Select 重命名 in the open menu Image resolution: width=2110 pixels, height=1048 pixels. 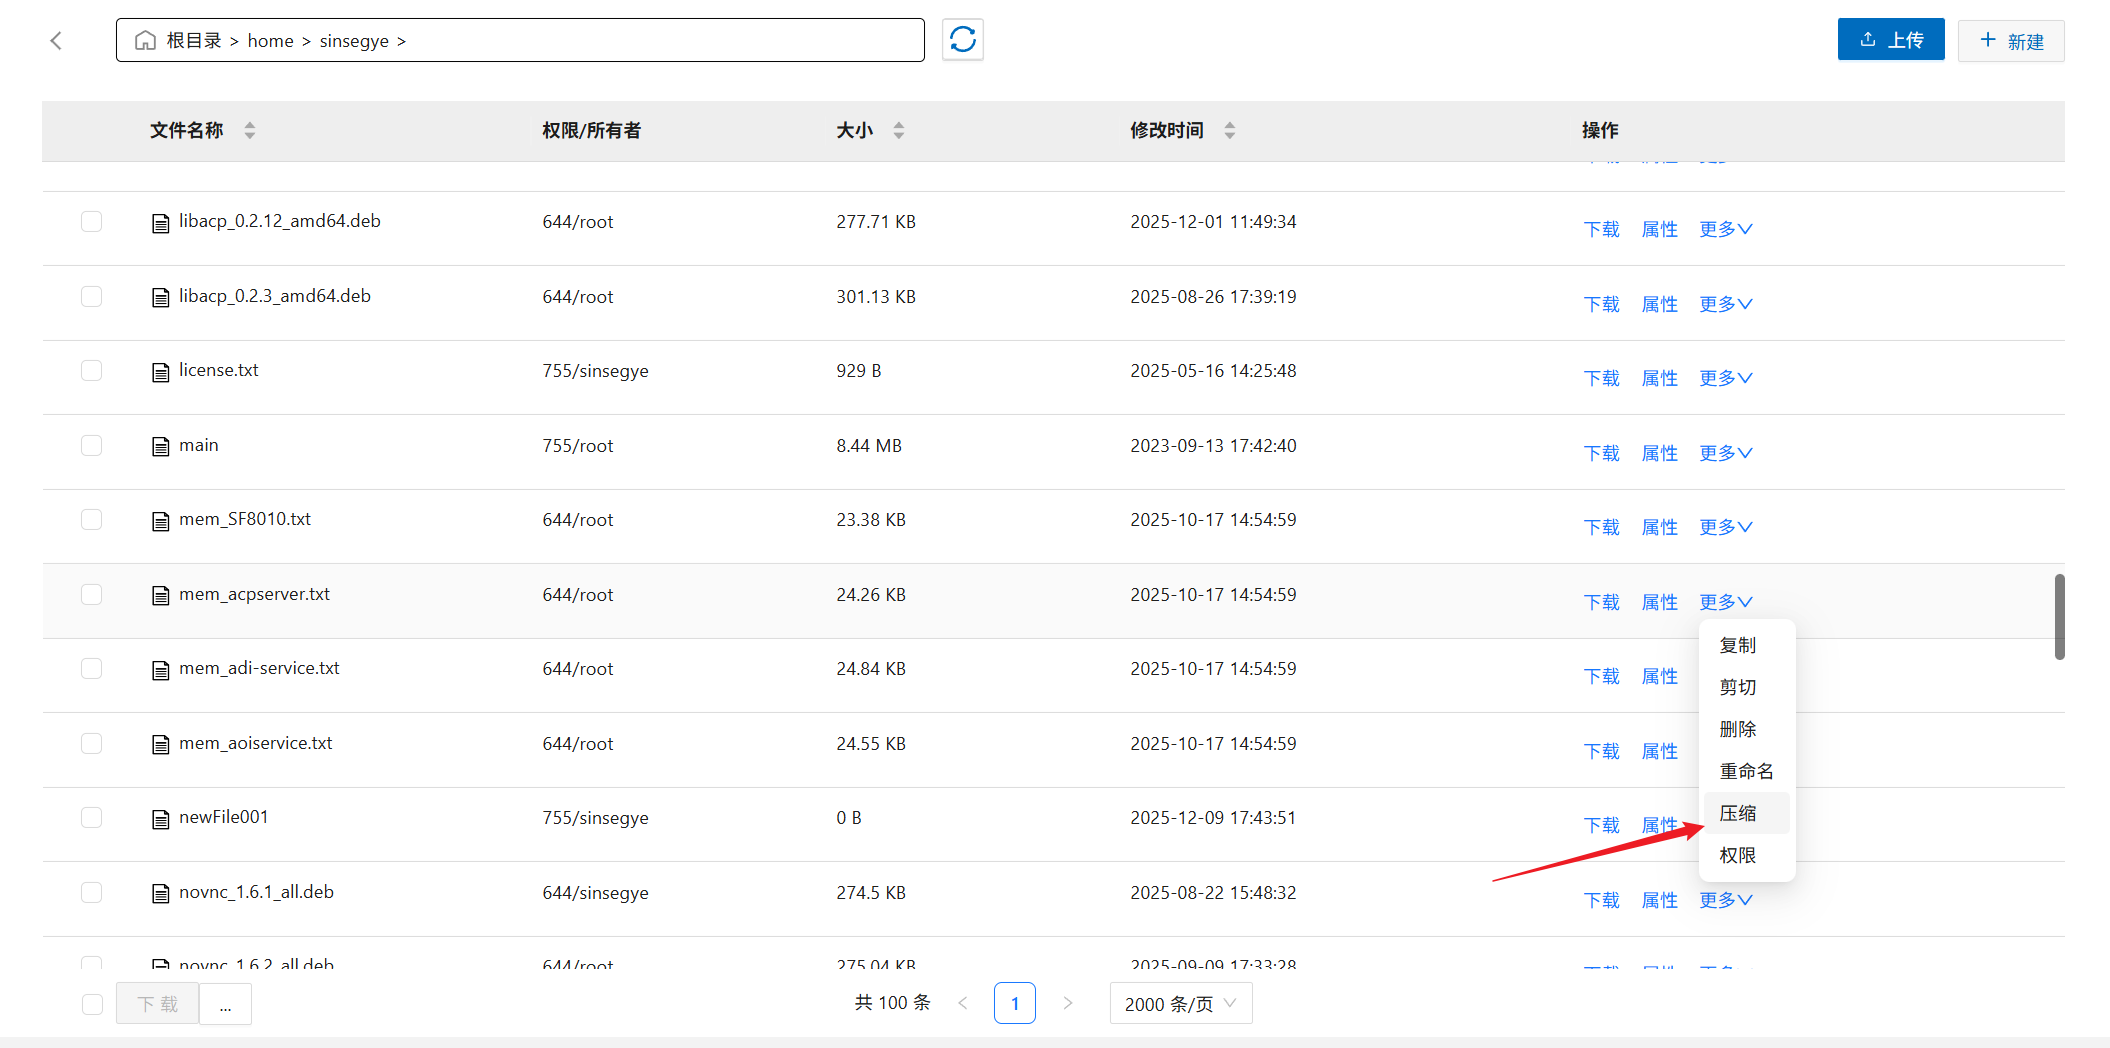(x=1746, y=771)
